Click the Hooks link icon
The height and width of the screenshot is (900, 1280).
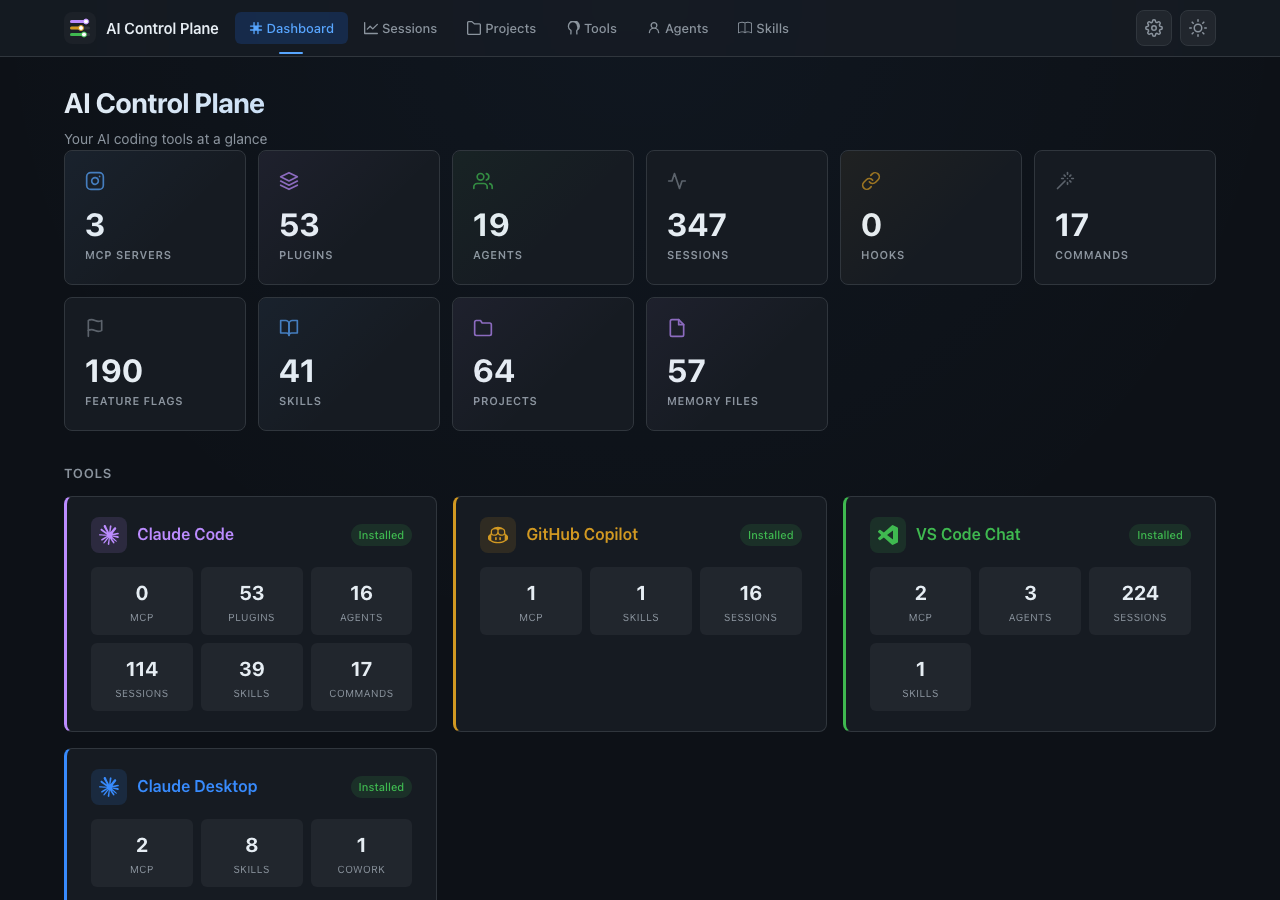click(x=871, y=181)
